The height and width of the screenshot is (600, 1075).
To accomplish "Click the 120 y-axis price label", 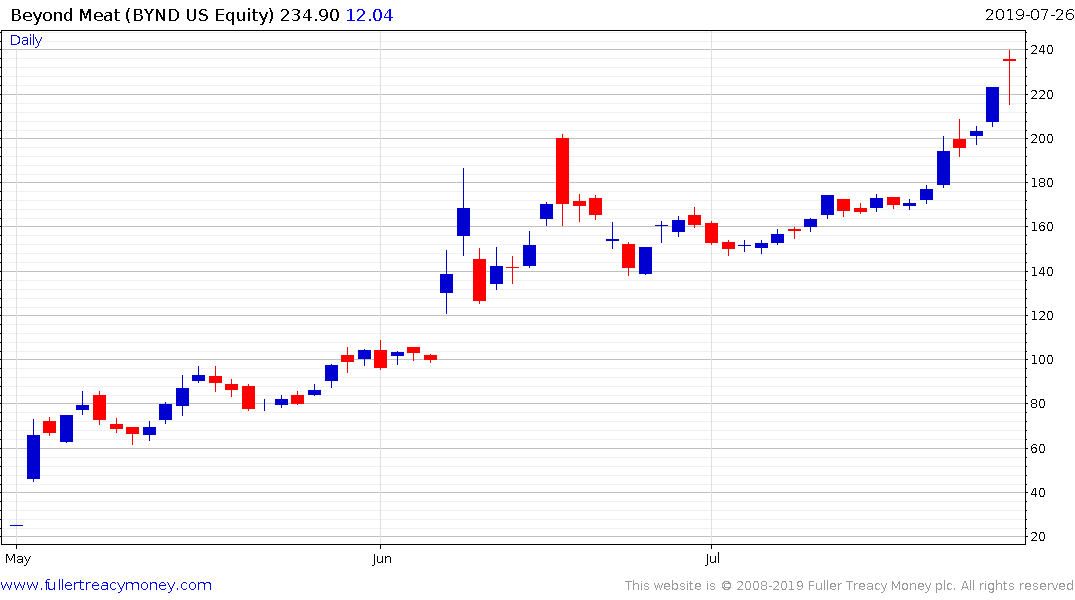I will [x=1042, y=315].
